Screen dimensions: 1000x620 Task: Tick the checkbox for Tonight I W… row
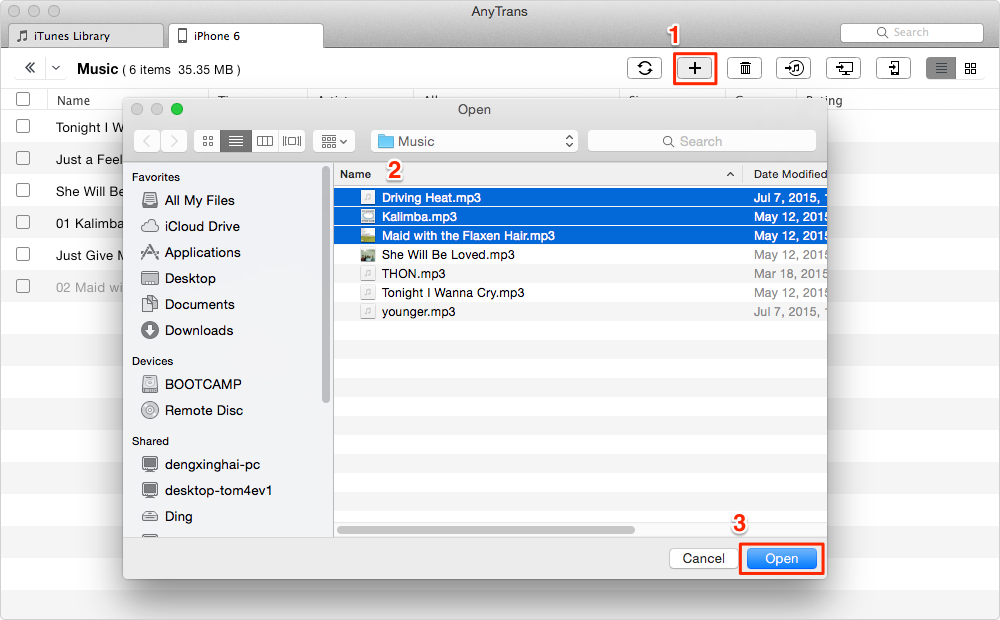[x=23, y=126]
